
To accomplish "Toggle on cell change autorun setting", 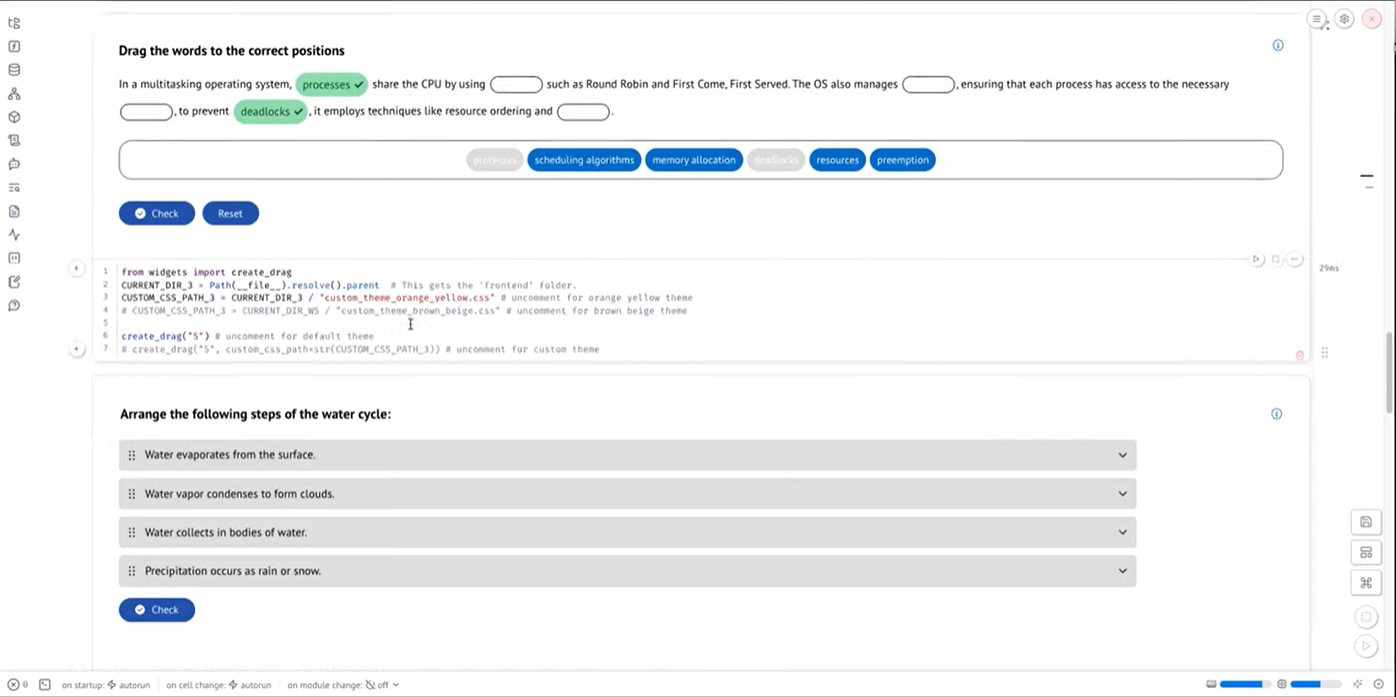I will (x=249, y=685).
